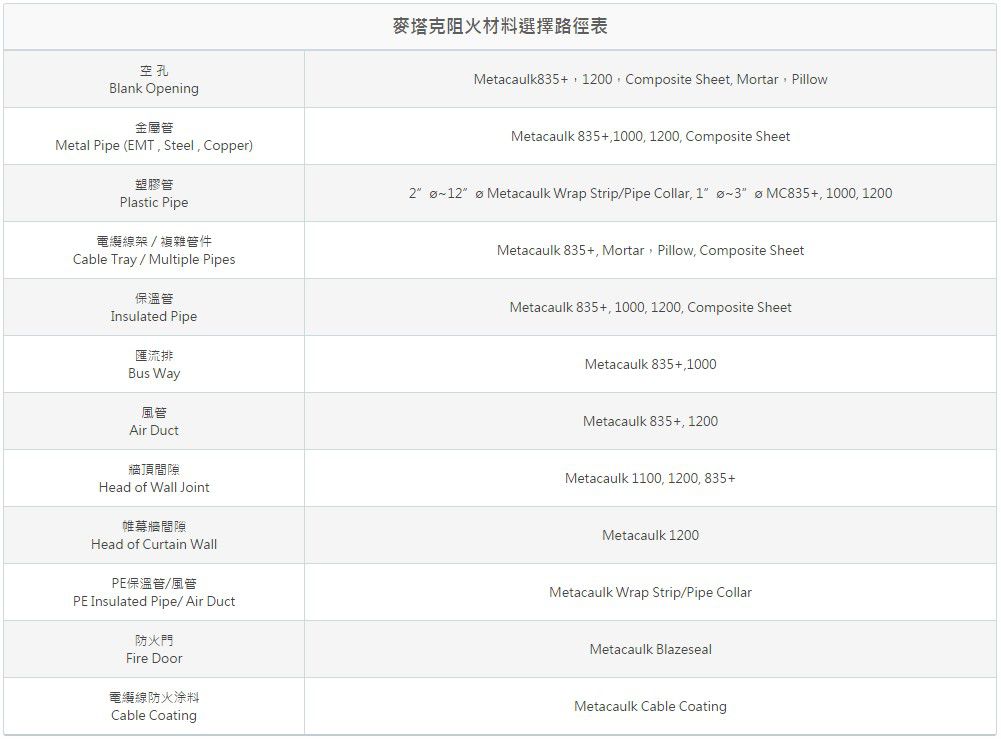
Task: Click Metacaulk 835+, 1000, 1200, Composite Sheet for Insulated Pipe
Action: (651, 307)
